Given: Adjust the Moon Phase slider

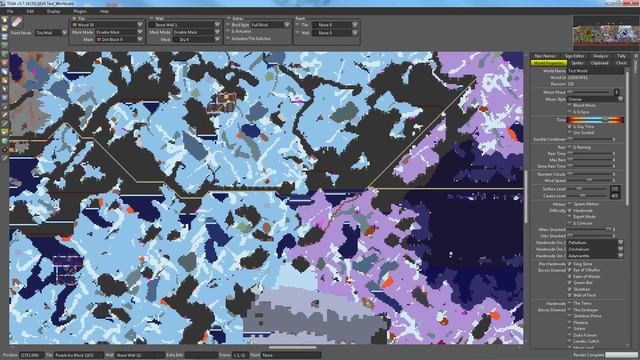Looking at the screenshot, I should coord(590,92).
